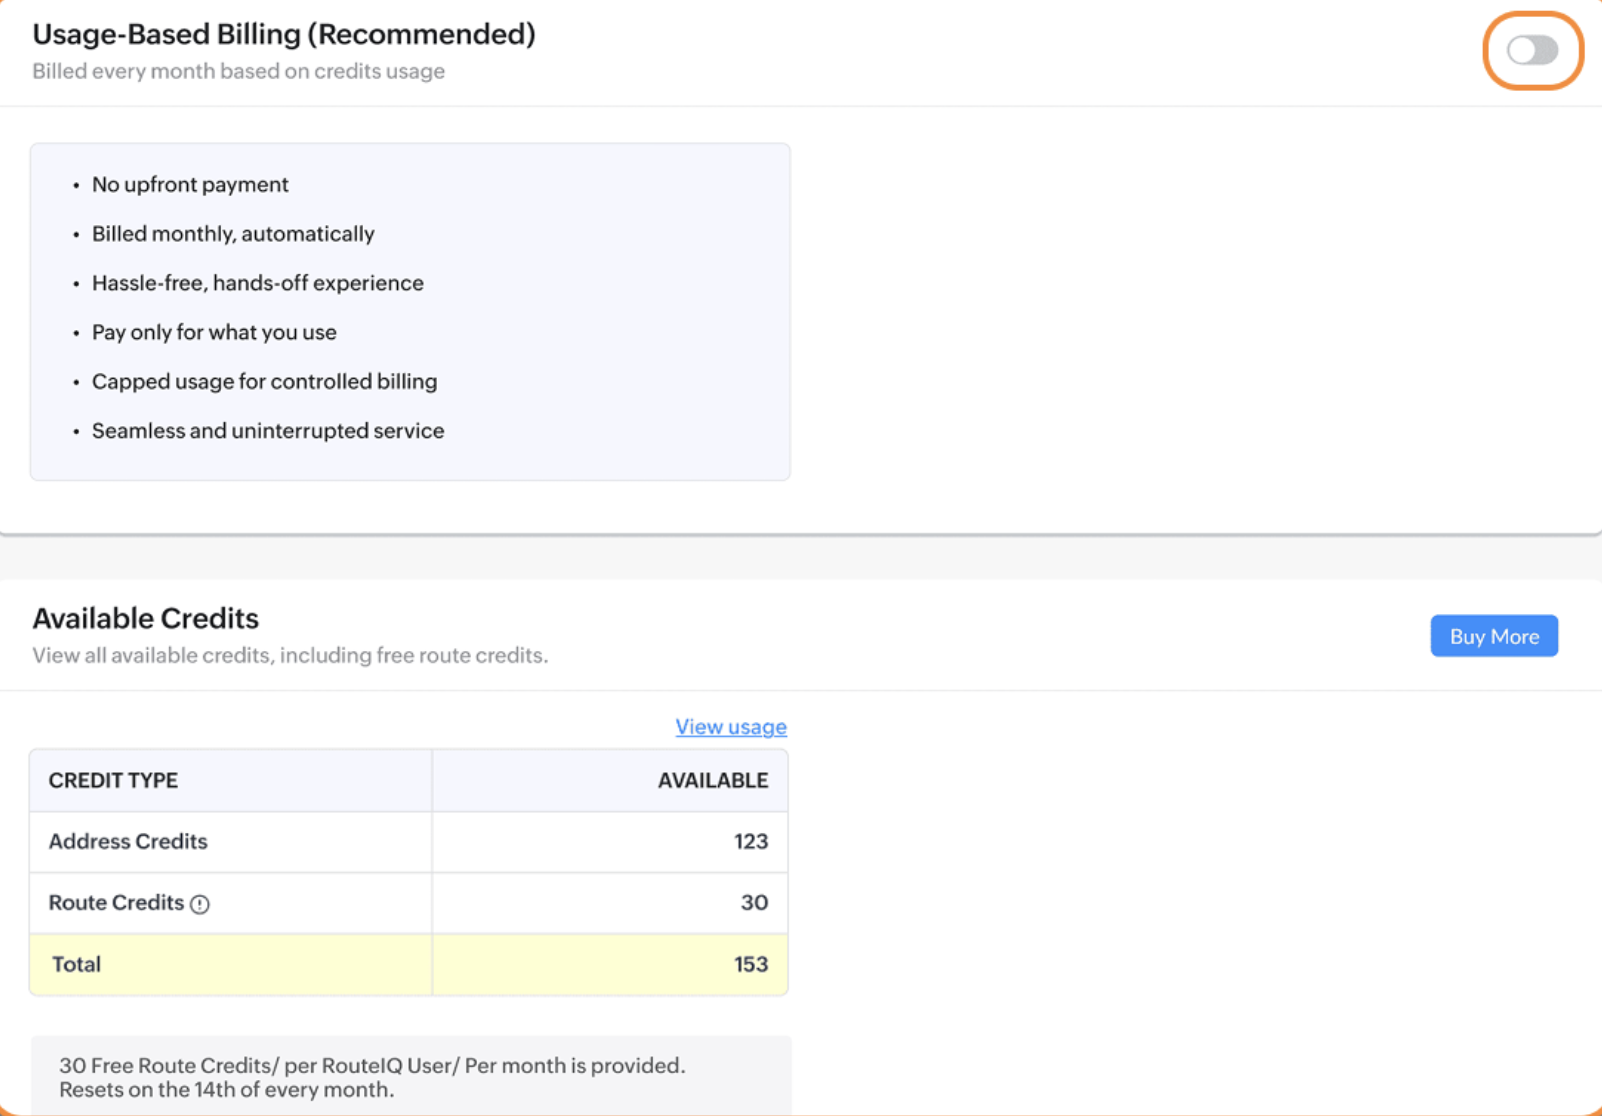Click the "Capped usage for controlled billing" bullet
Image resolution: width=1602 pixels, height=1116 pixels.
[x=264, y=382]
